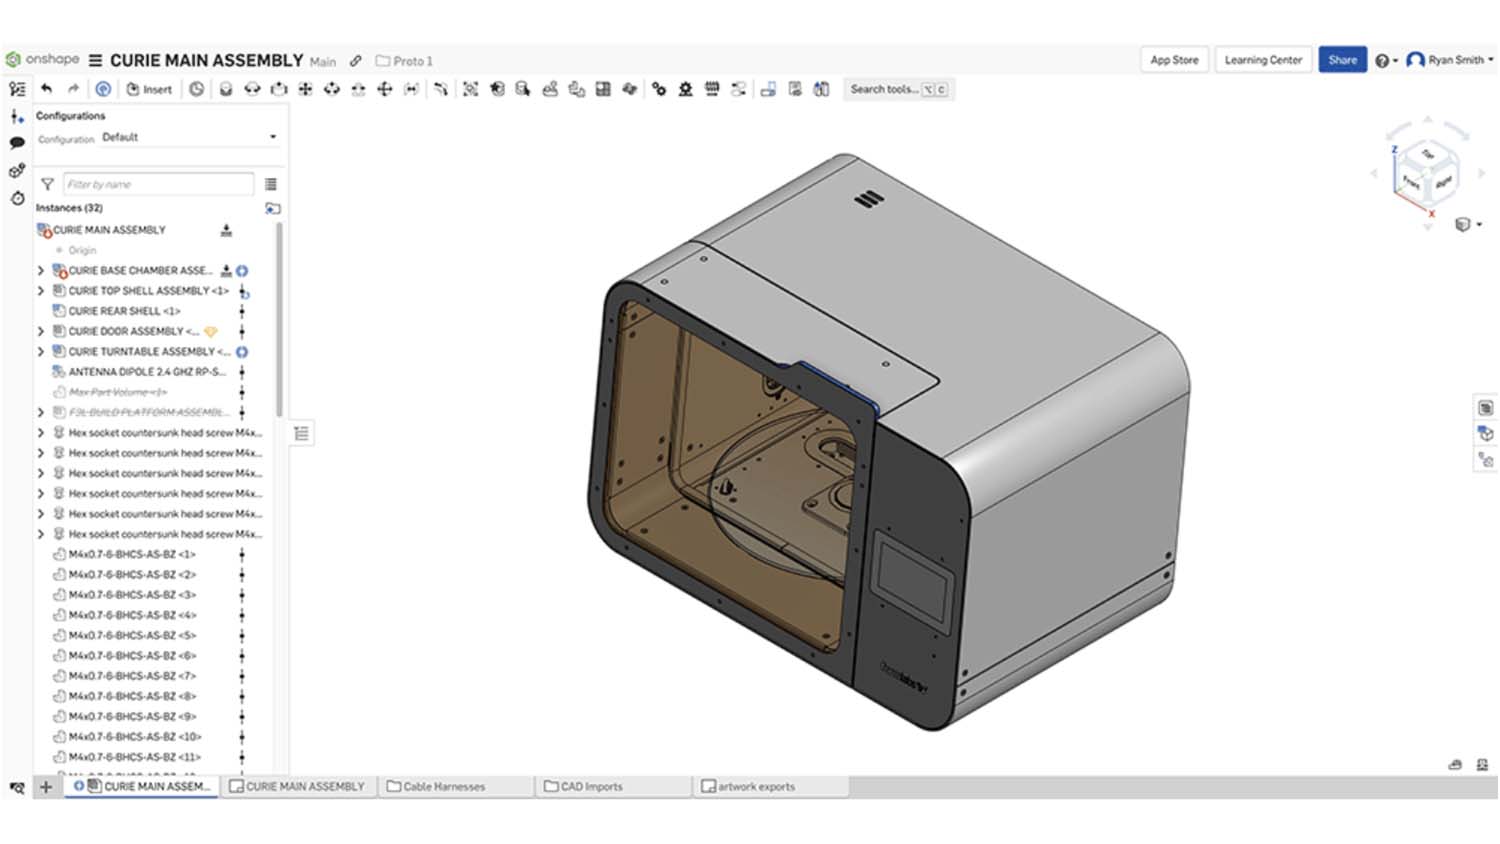Click the blue Share button
Viewport: 1500px width, 844px height.
tap(1342, 60)
